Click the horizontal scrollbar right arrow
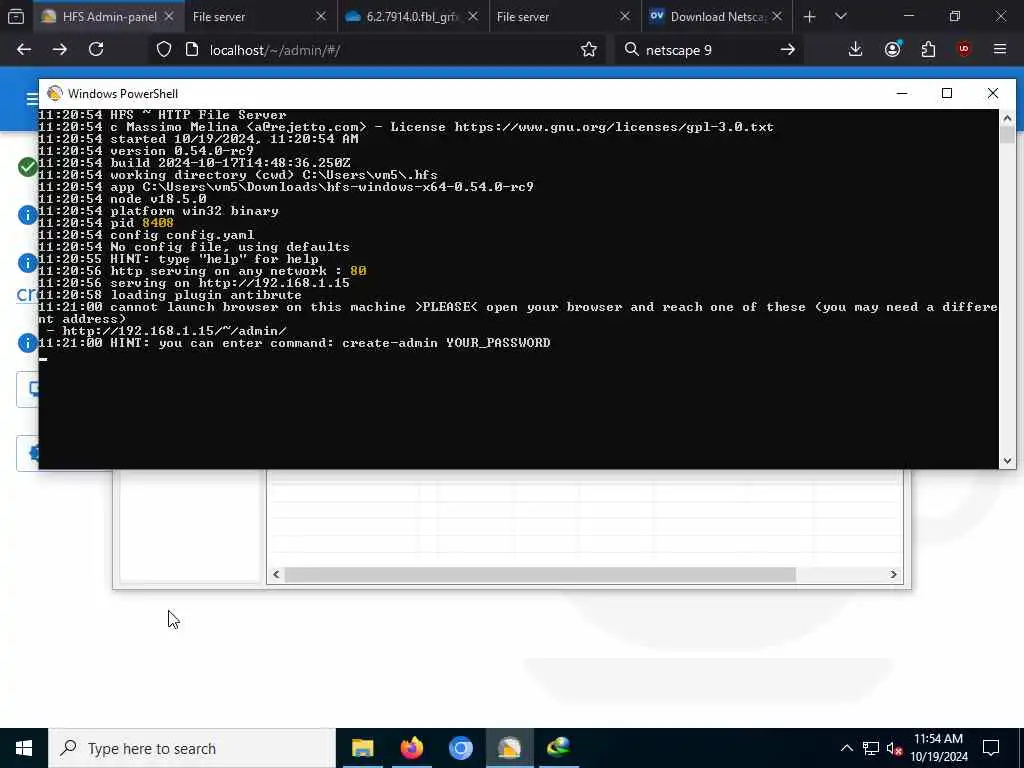This screenshot has height=768, width=1024. click(x=893, y=574)
